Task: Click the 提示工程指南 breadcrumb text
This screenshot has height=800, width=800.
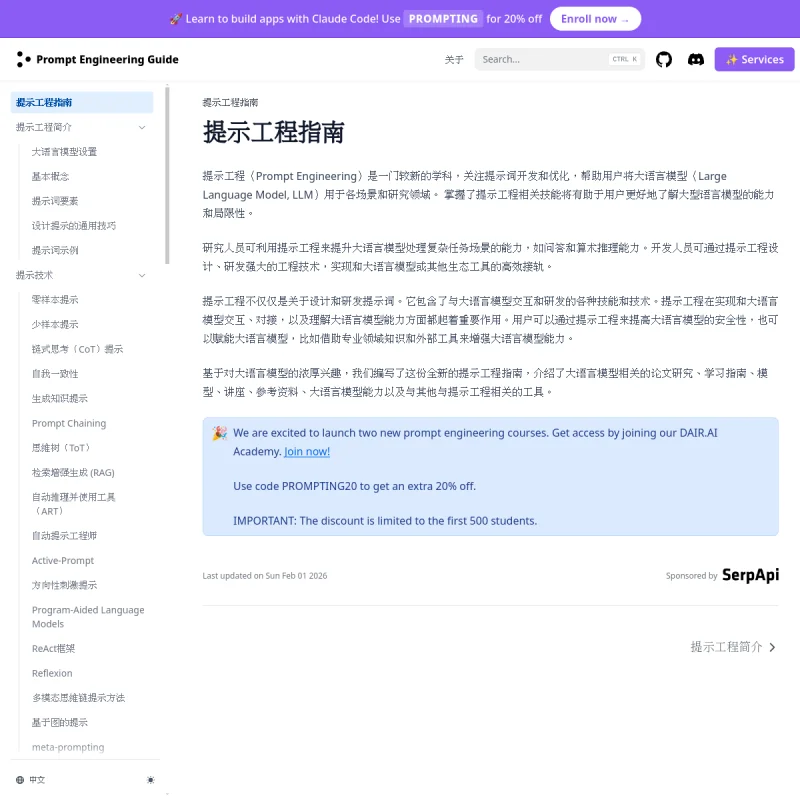Action: pos(230,102)
